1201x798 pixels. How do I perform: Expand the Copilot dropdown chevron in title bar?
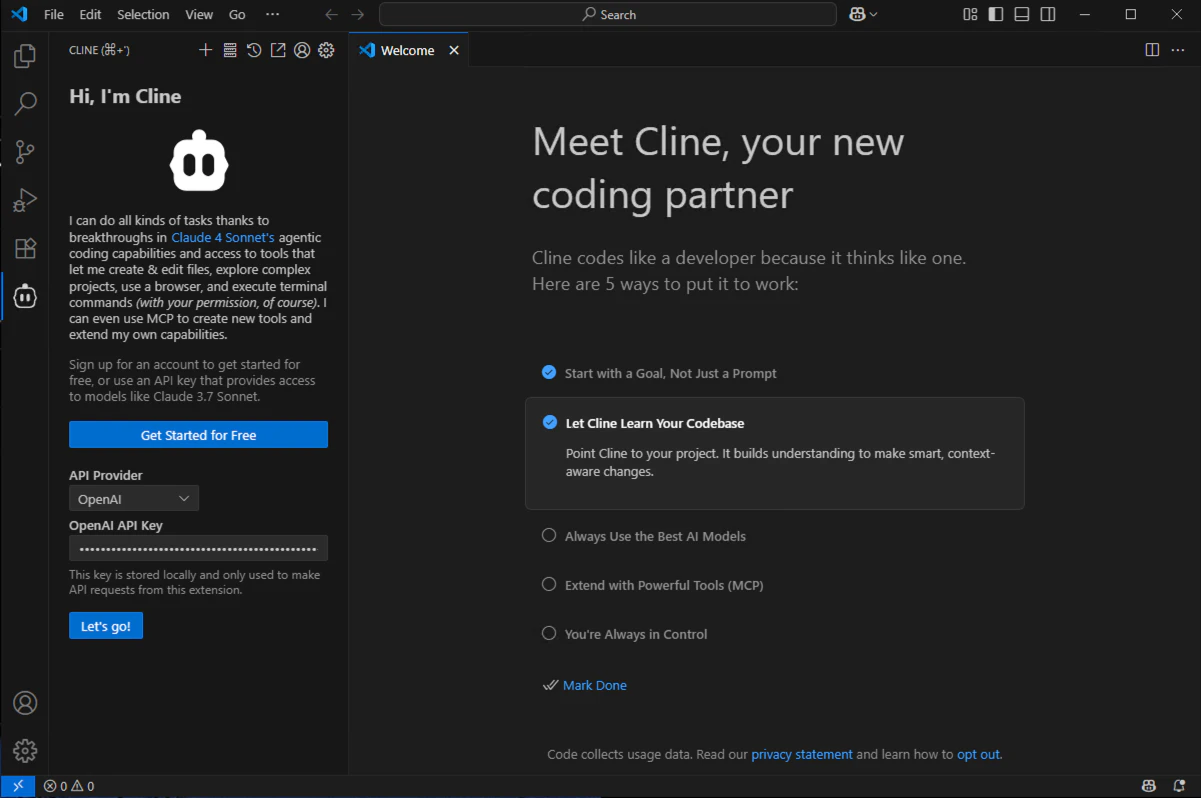(x=874, y=14)
